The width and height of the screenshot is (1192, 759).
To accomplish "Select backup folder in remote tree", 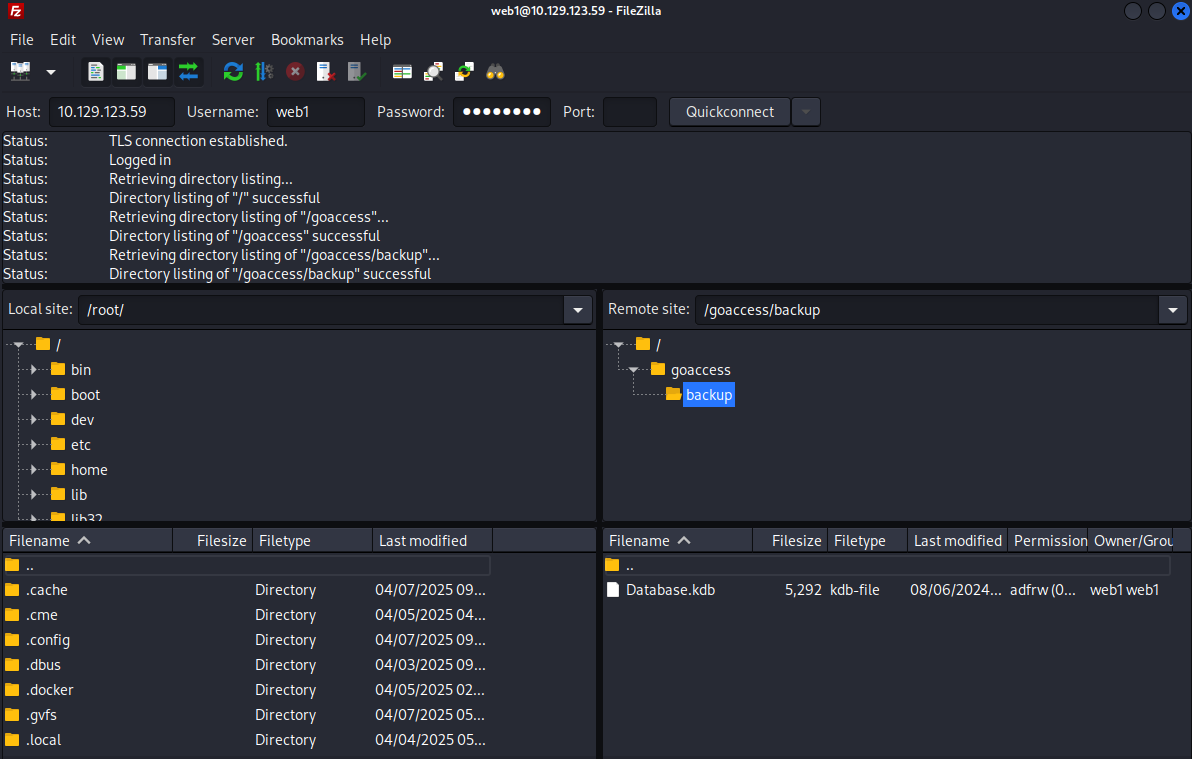I will tap(709, 395).
